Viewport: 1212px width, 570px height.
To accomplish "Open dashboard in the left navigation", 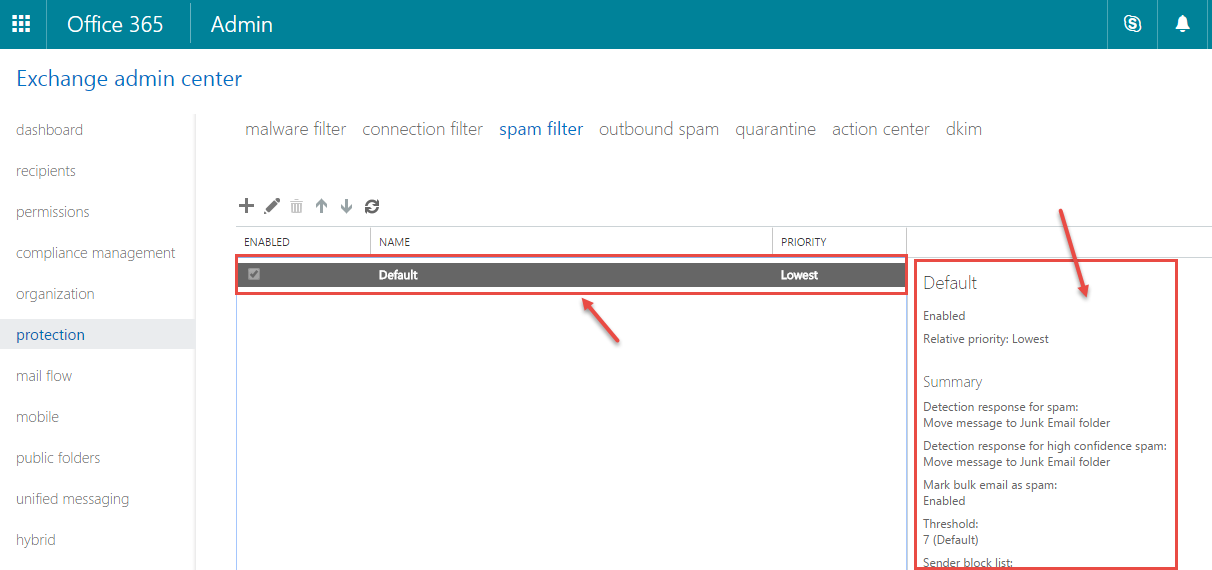I will pyautogui.click(x=49, y=130).
